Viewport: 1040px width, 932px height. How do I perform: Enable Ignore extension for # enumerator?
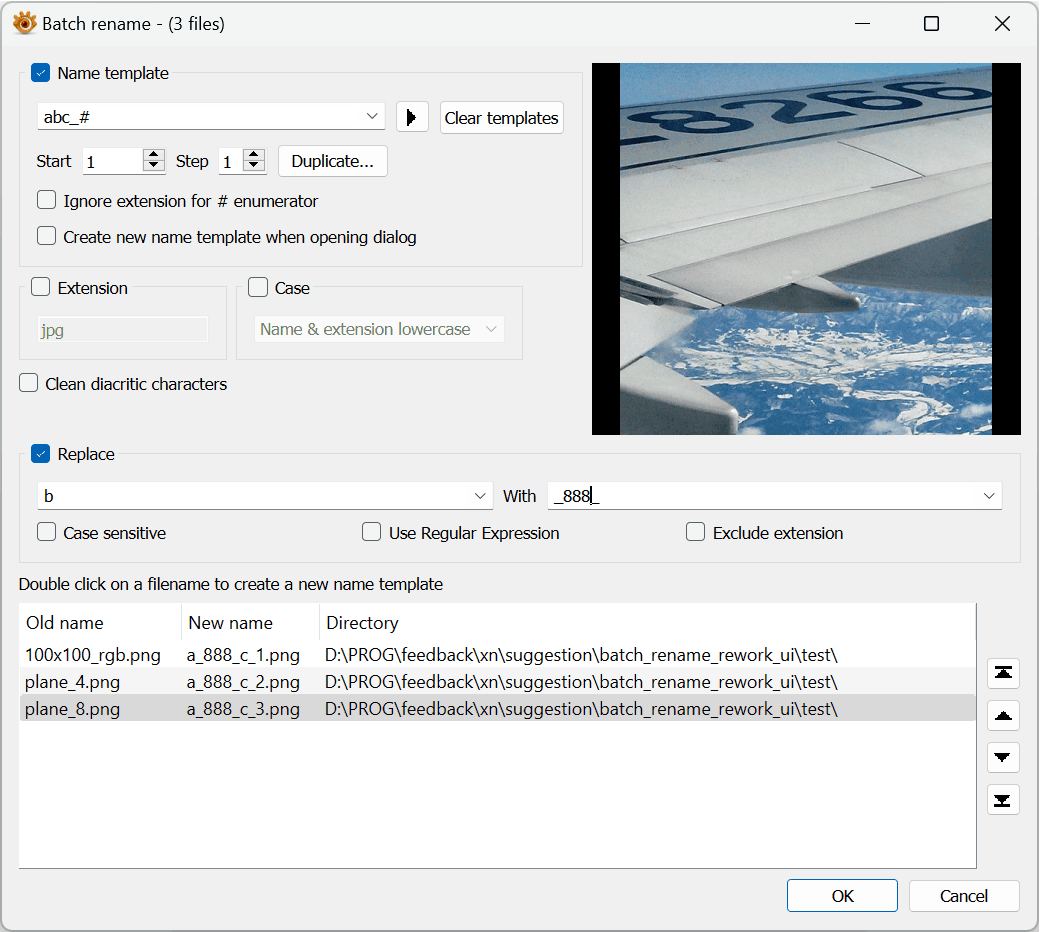(x=47, y=201)
